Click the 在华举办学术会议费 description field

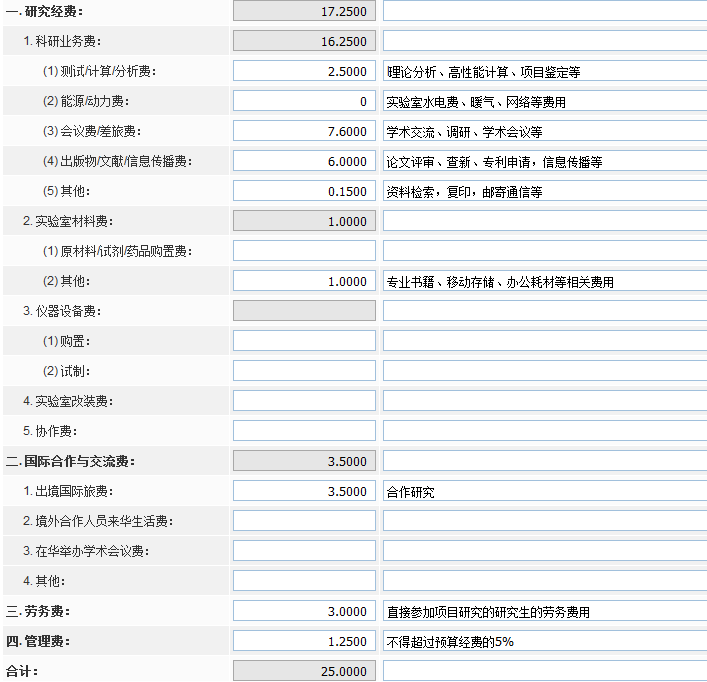(x=545, y=551)
